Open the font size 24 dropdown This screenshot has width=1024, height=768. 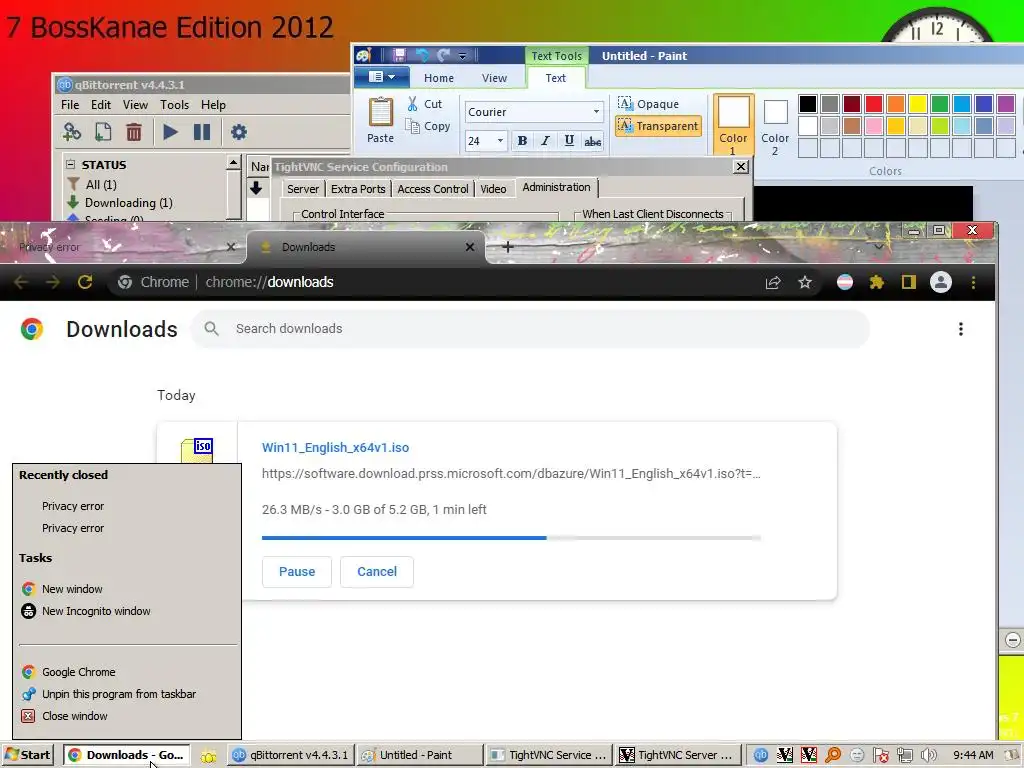[x=500, y=140]
